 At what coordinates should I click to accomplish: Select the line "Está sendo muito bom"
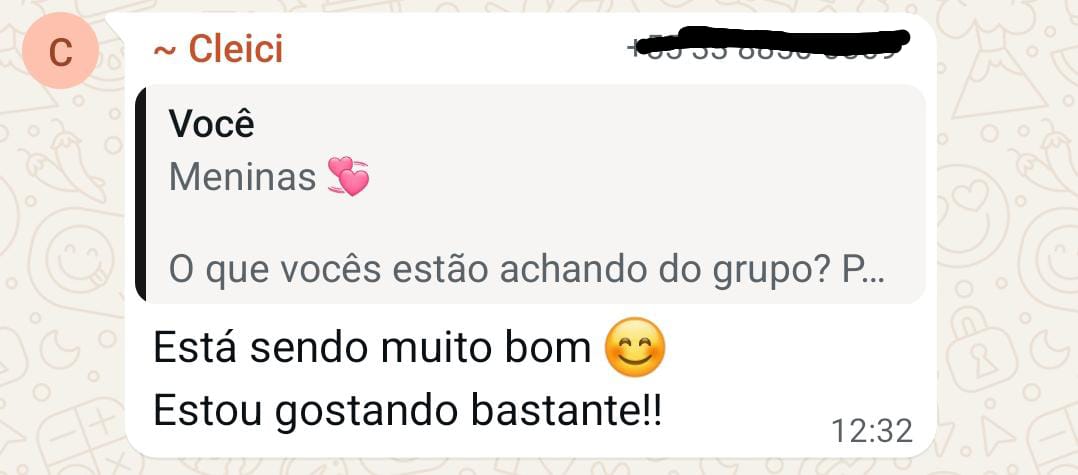(x=371, y=348)
